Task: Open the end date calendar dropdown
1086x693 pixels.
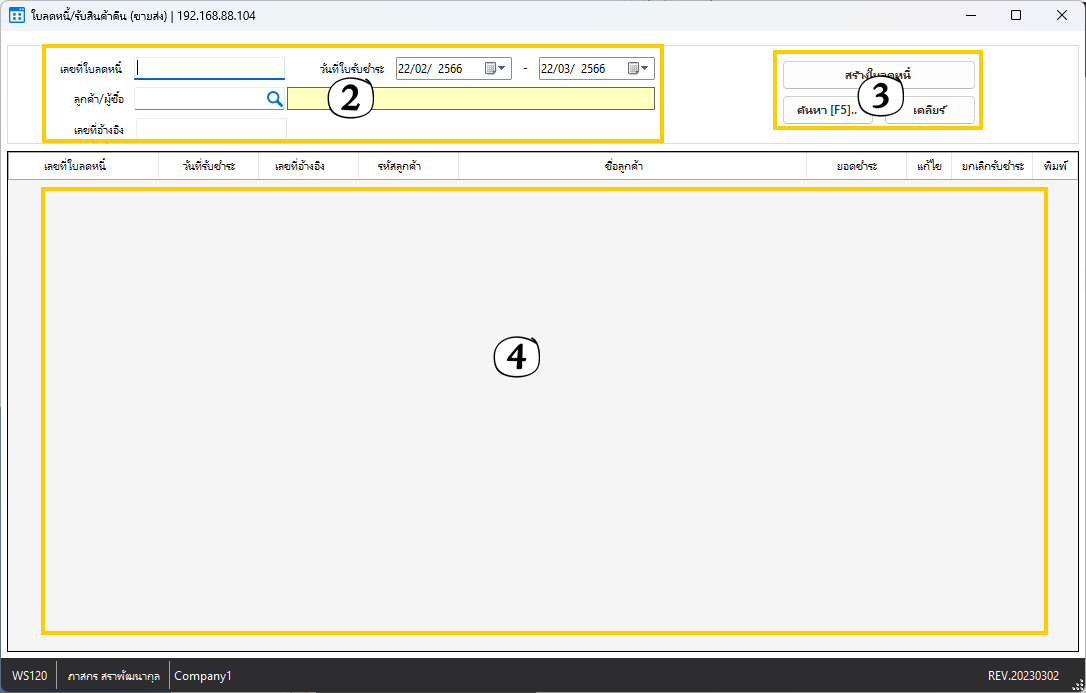Action: point(639,69)
